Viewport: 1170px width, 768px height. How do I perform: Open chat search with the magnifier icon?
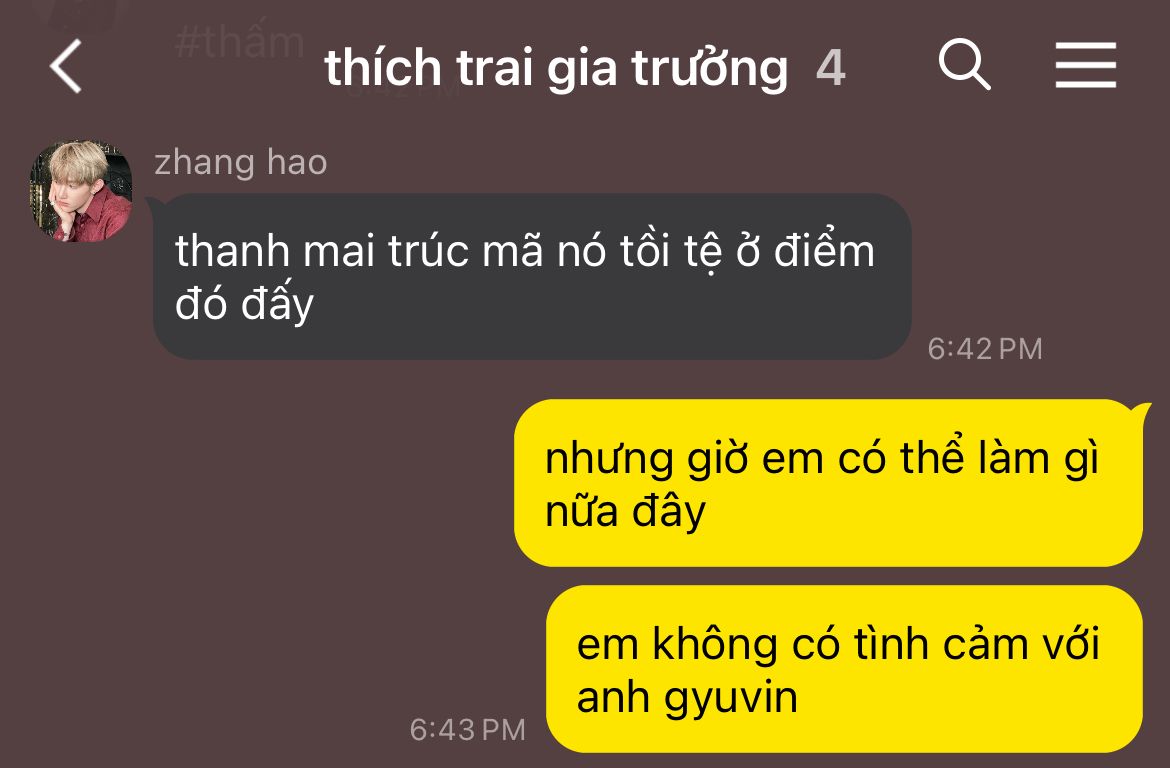[964, 64]
